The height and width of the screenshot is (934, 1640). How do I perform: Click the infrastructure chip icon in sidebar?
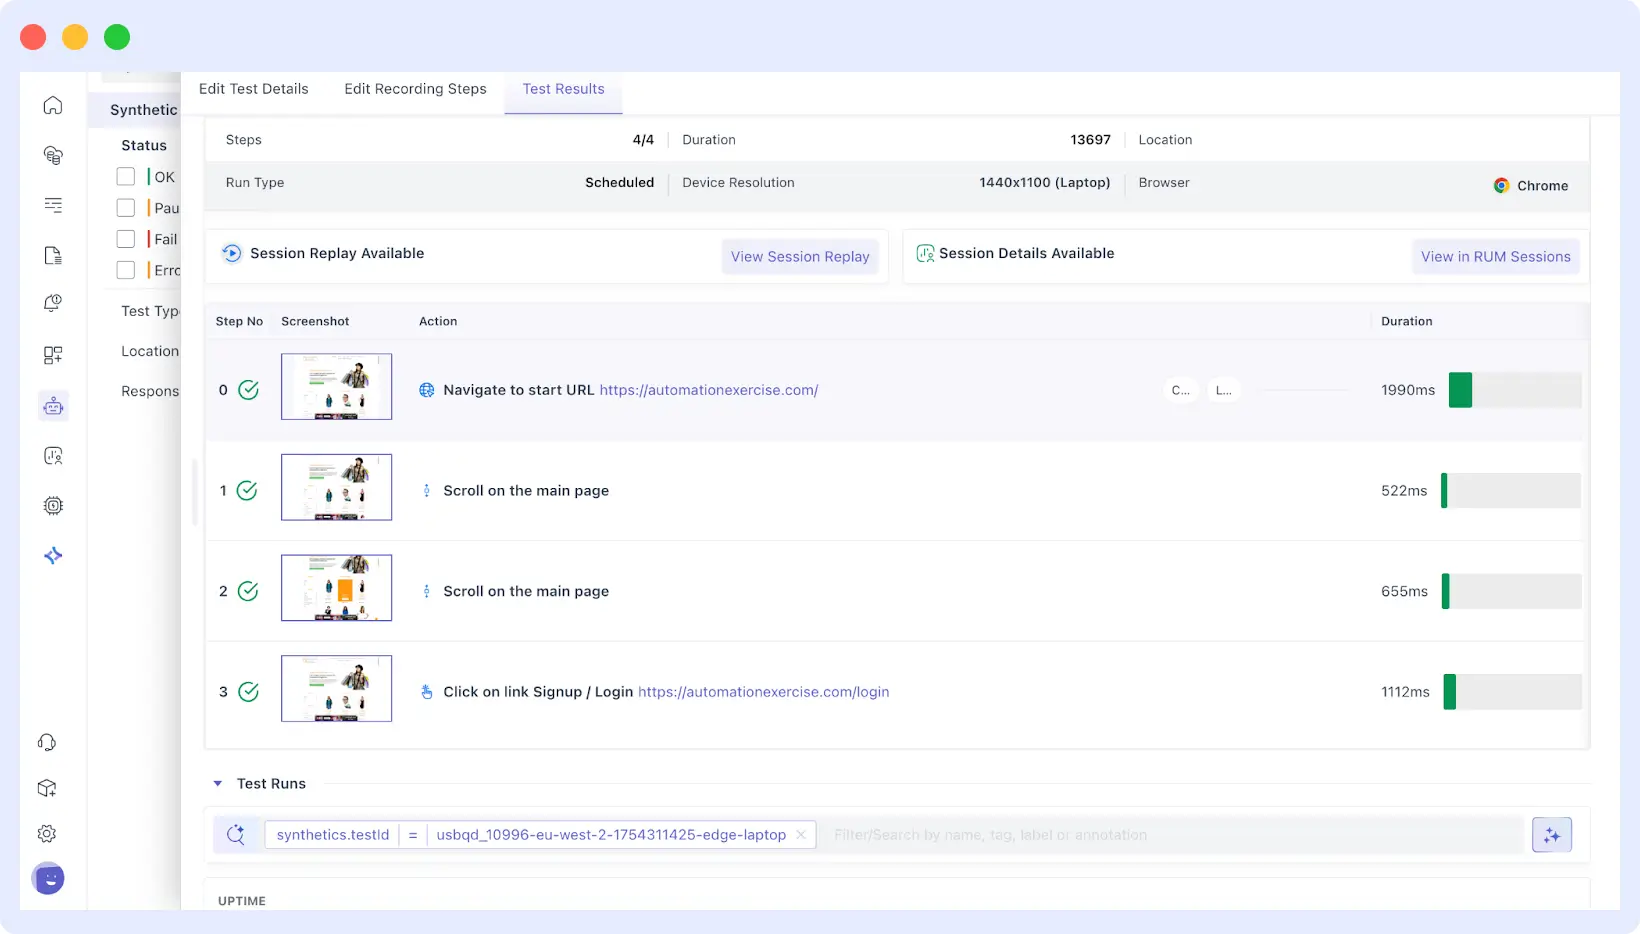point(52,505)
